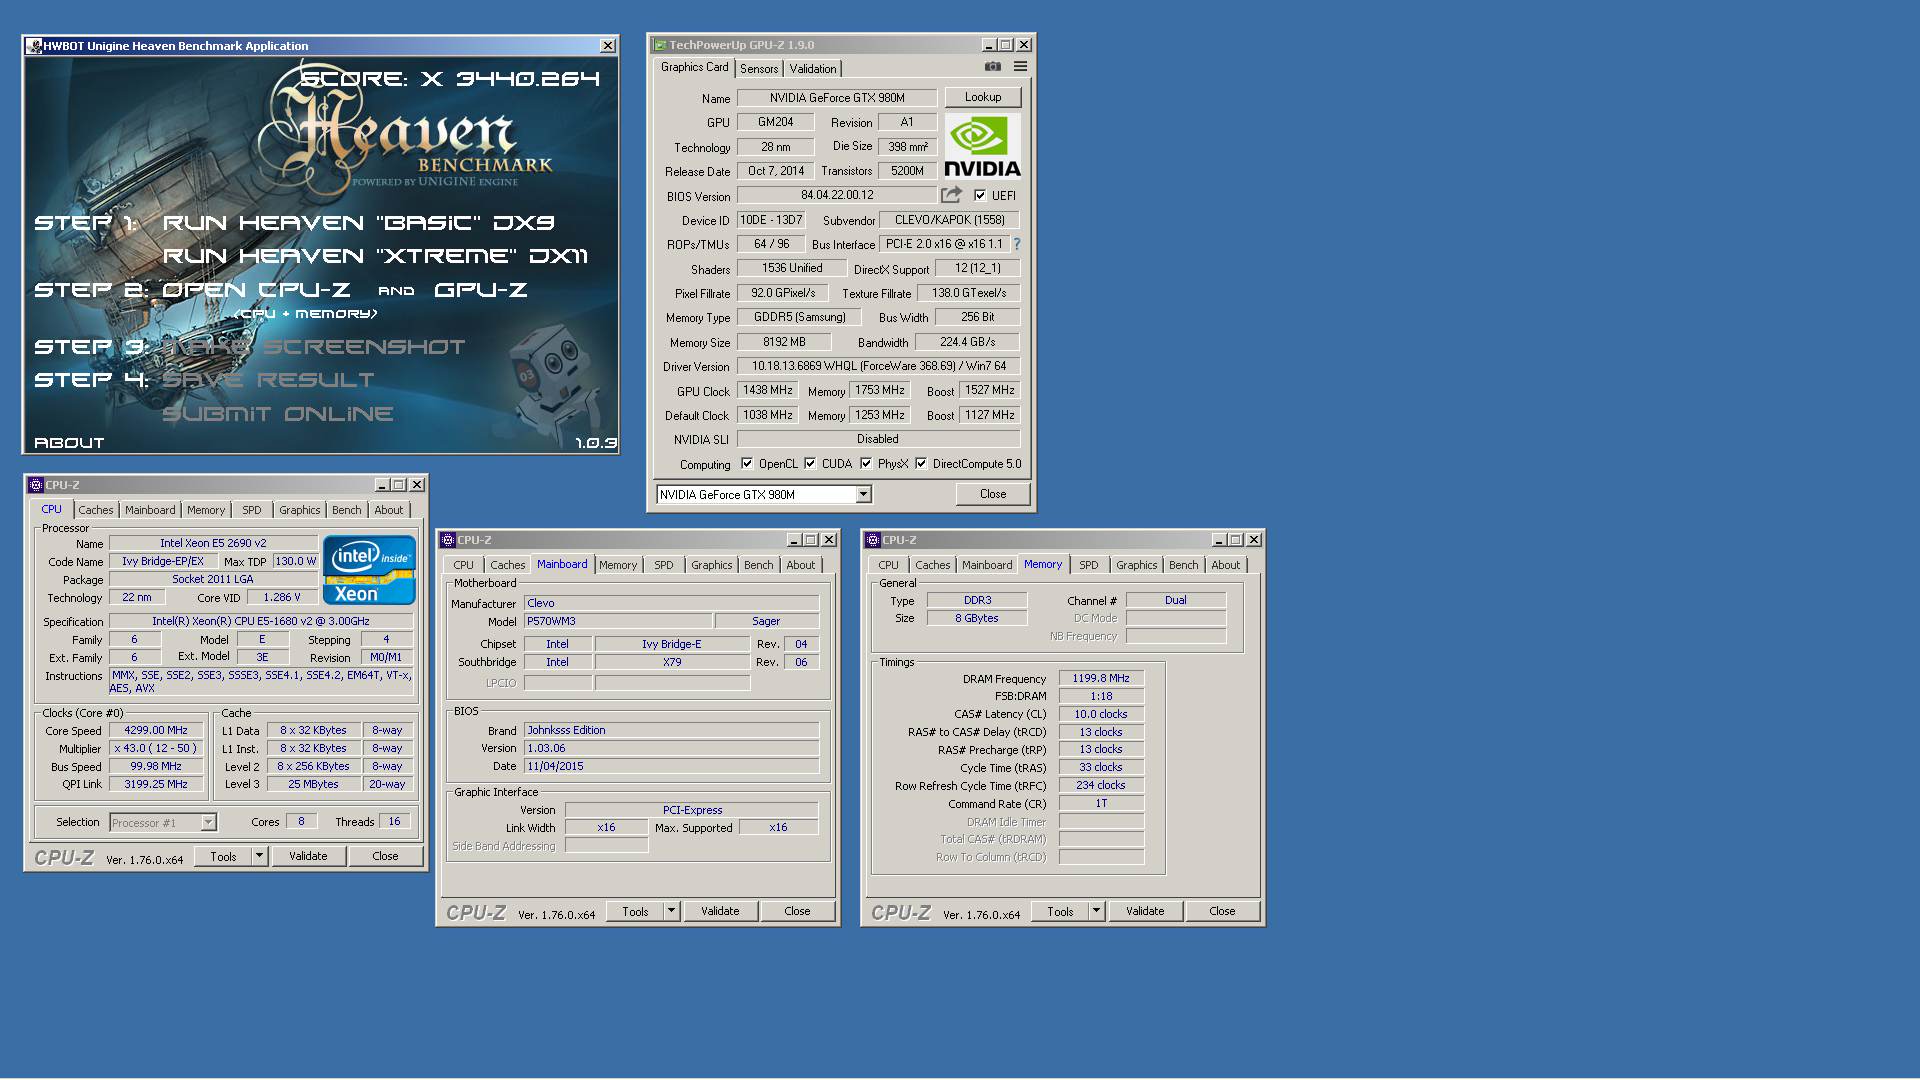Click Save Result step in Heaven

(268, 380)
